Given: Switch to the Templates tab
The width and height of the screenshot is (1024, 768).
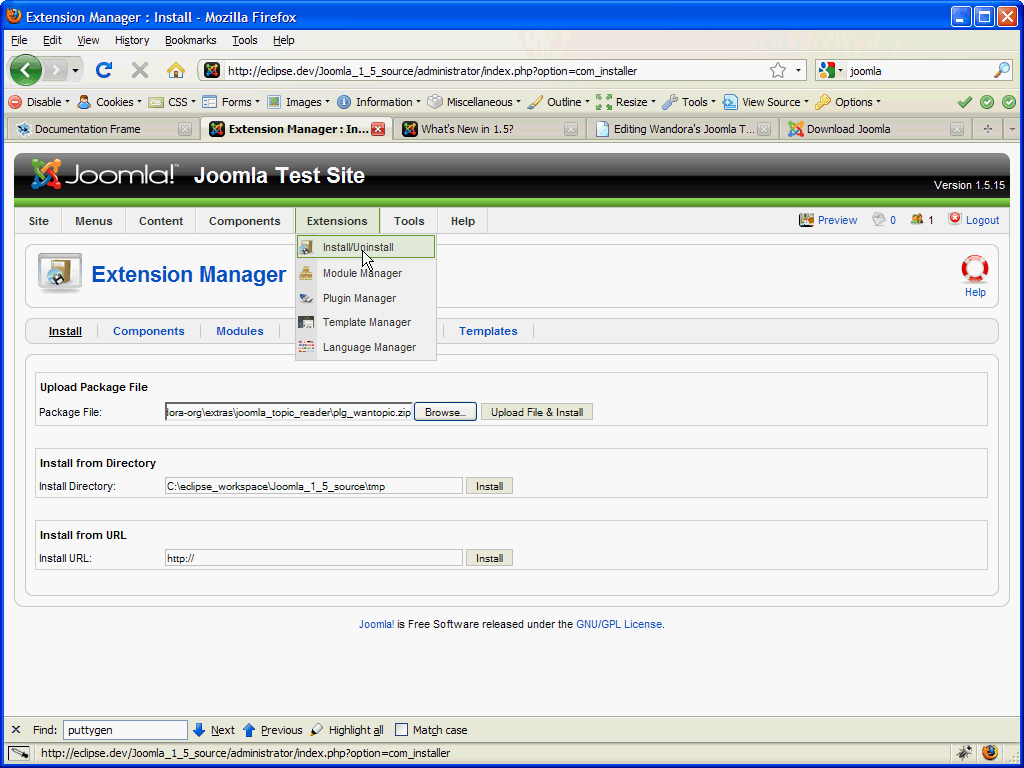Looking at the screenshot, I should 487,330.
